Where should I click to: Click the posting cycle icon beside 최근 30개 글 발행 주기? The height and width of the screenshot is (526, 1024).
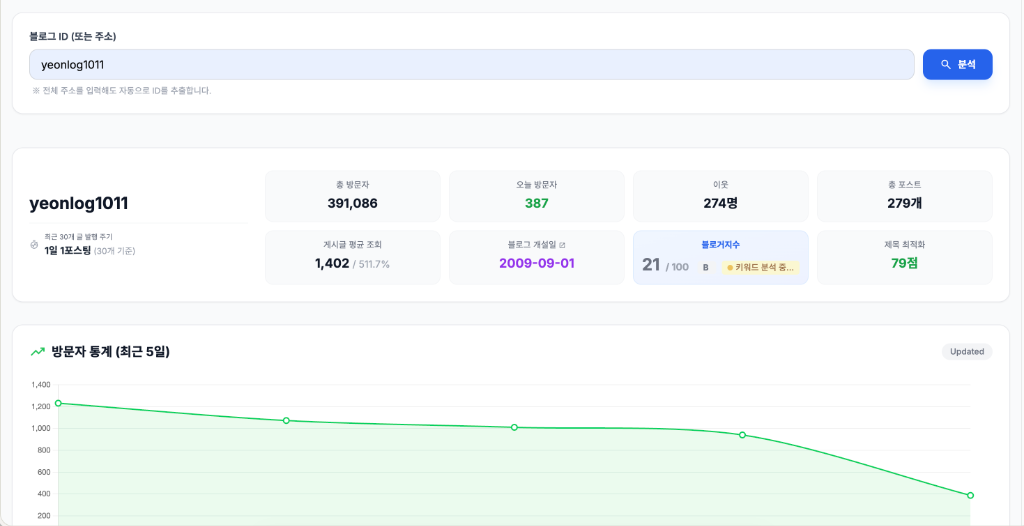(x=35, y=244)
